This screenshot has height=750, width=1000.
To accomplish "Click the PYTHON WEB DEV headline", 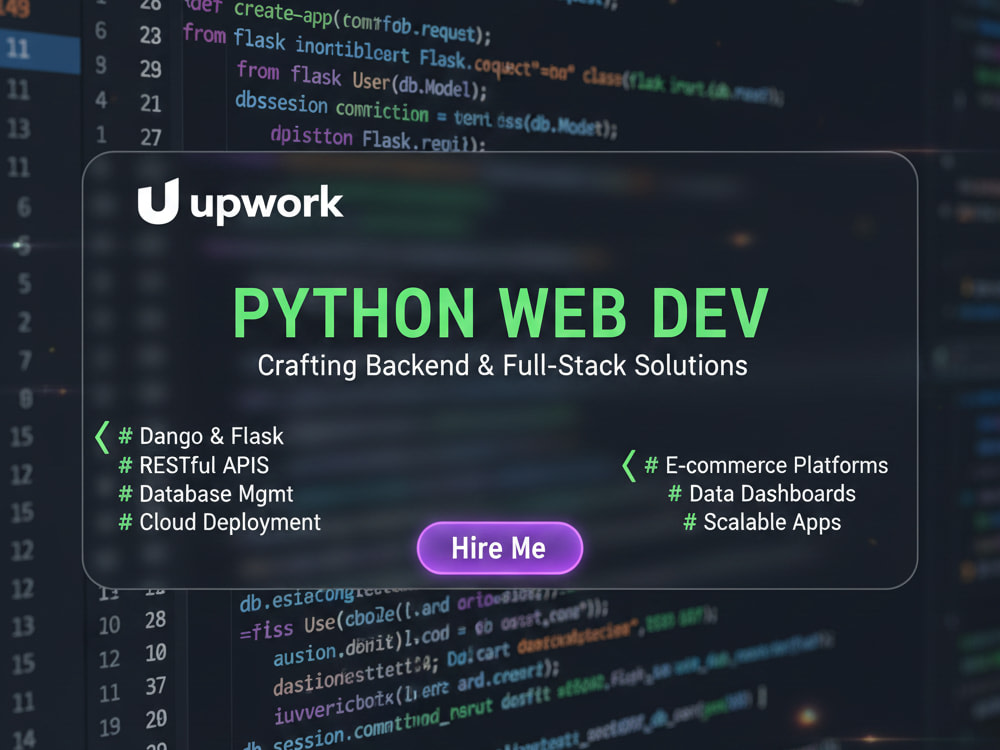I will pyautogui.click(x=501, y=312).
